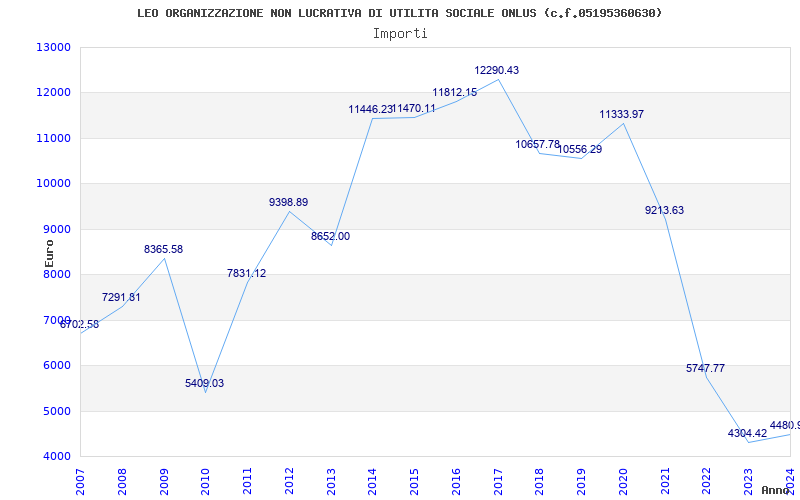Viewport: 800px width, 500px height.
Task: Click the y-axis tick 11000
Action: 53,139
